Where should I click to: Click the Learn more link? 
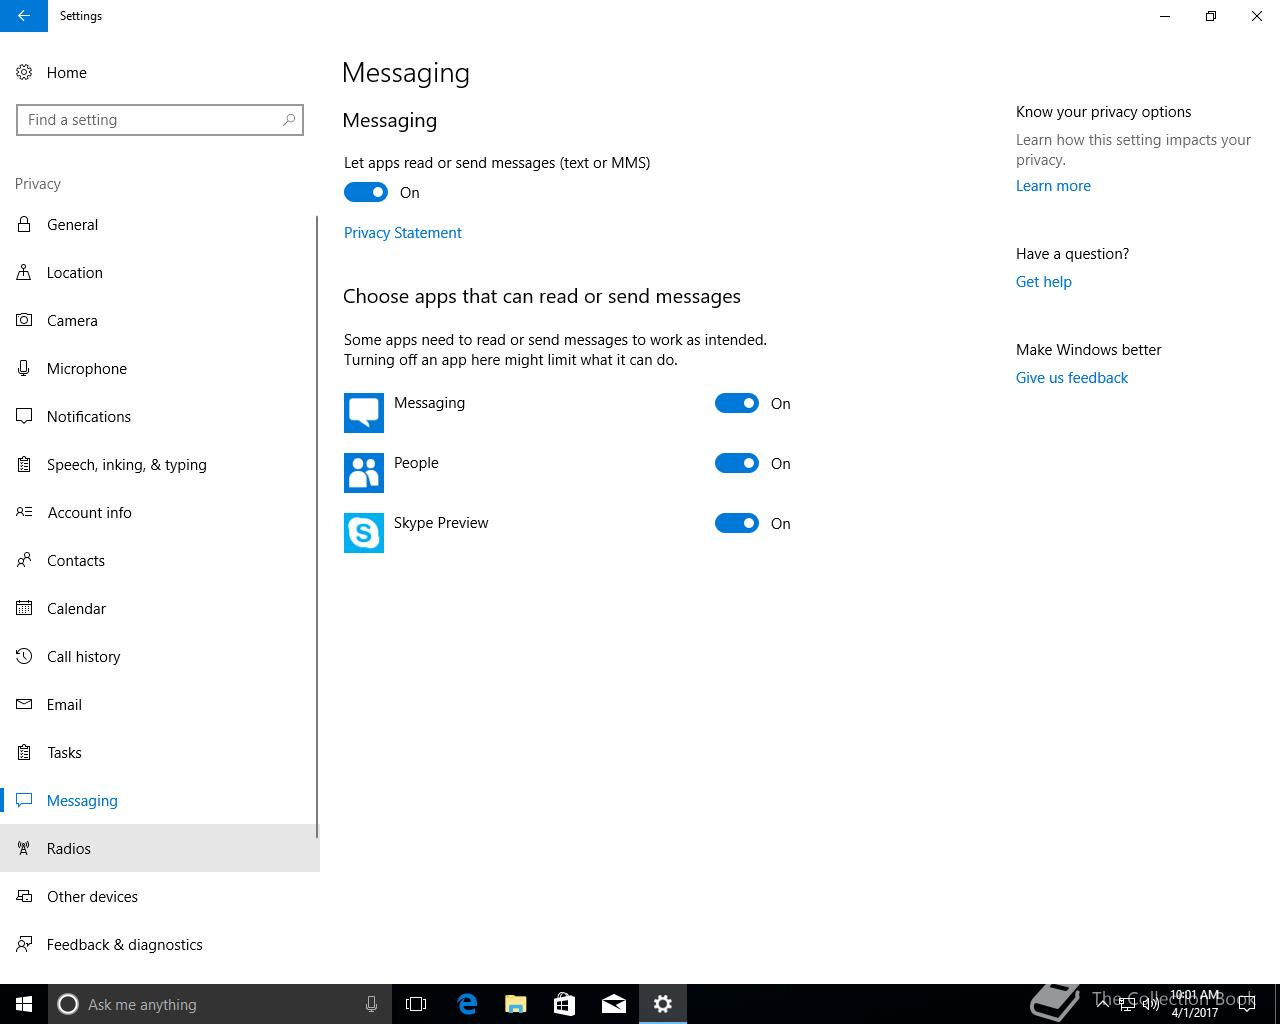pyautogui.click(x=1053, y=186)
